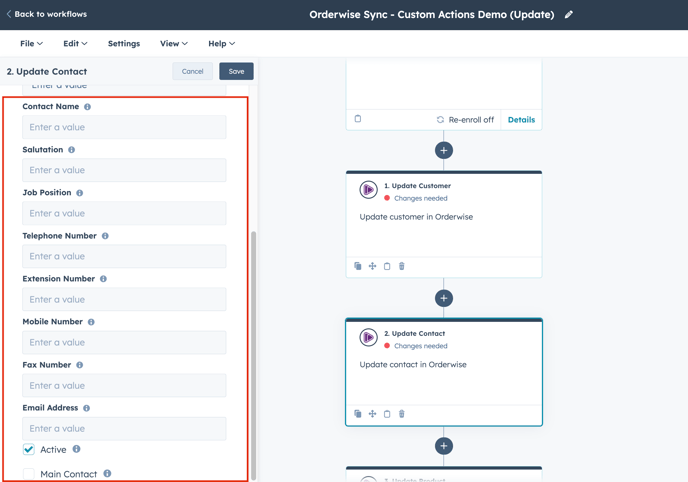Click the pencil icon to rename workflow
The width and height of the screenshot is (688, 482).
(569, 14)
